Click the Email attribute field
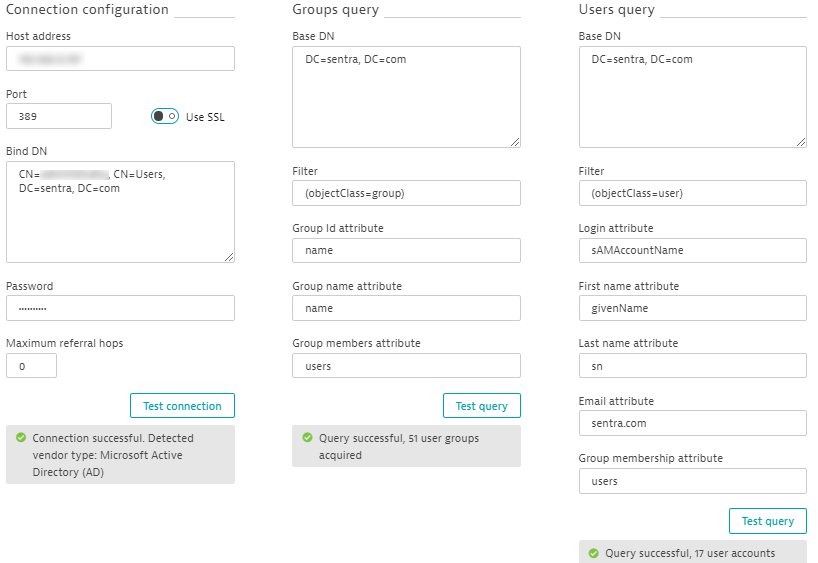 pos(692,423)
